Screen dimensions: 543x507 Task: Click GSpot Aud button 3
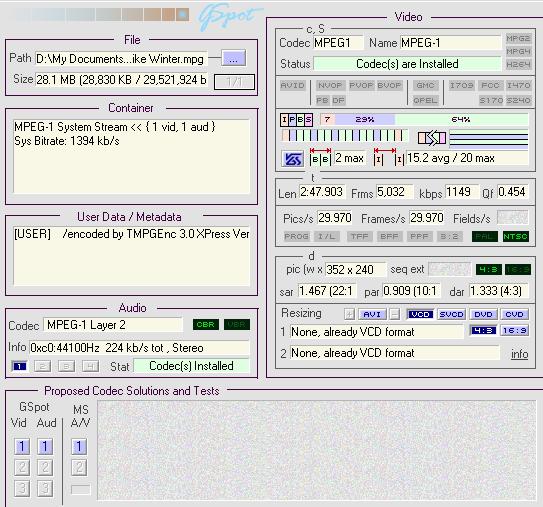(x=45, y=488)
